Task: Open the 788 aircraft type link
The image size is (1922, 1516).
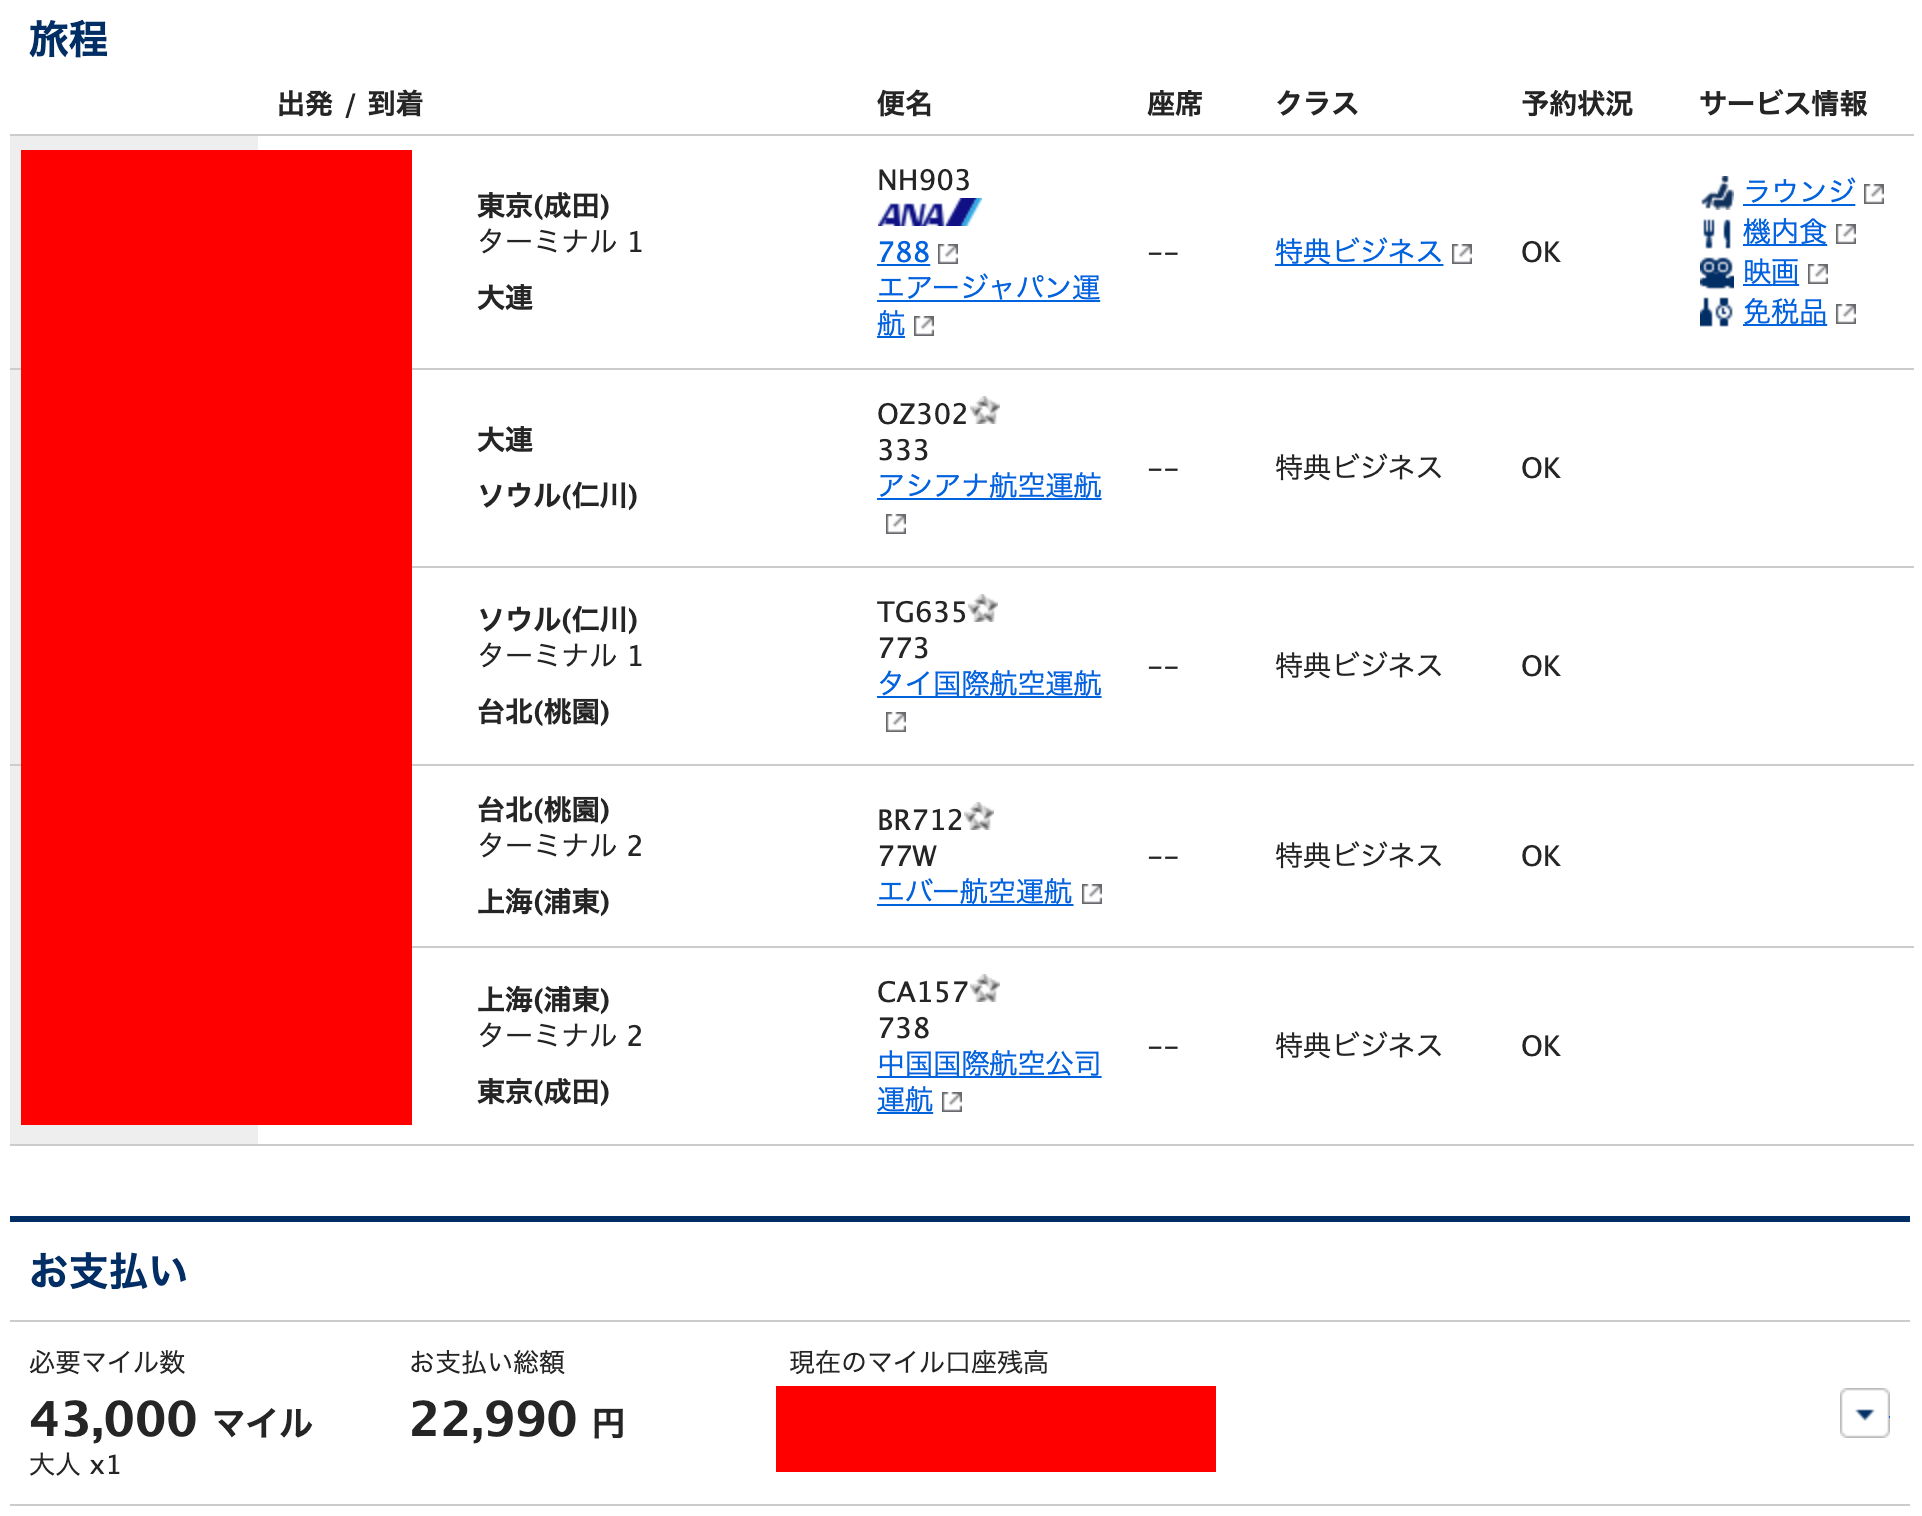Action: [x=903, y=252]
